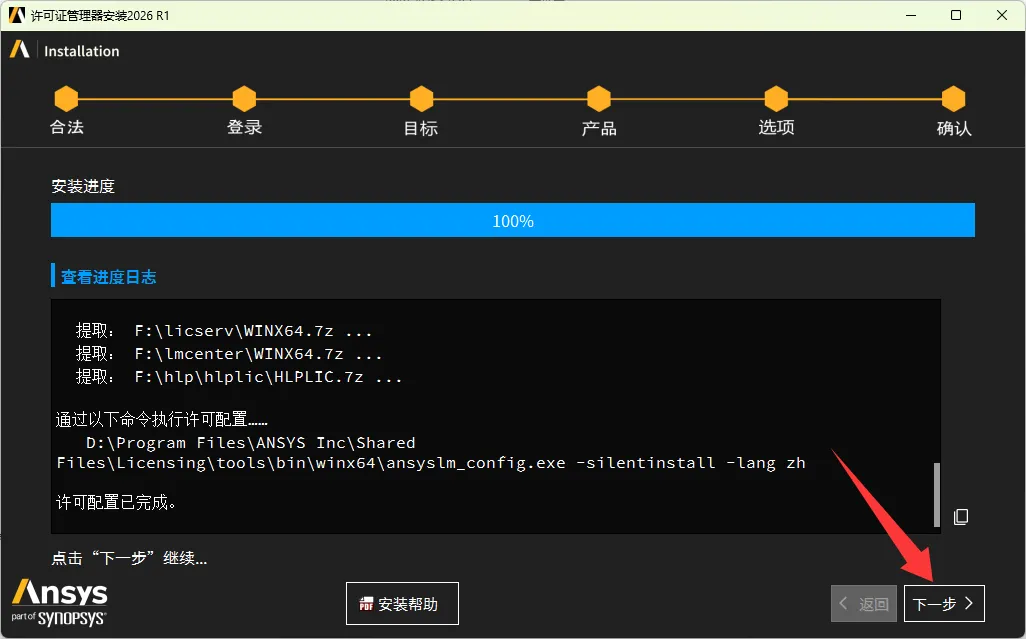Click the copy log icon
This screenshot has height=639, width=1026.
(961, 517)
